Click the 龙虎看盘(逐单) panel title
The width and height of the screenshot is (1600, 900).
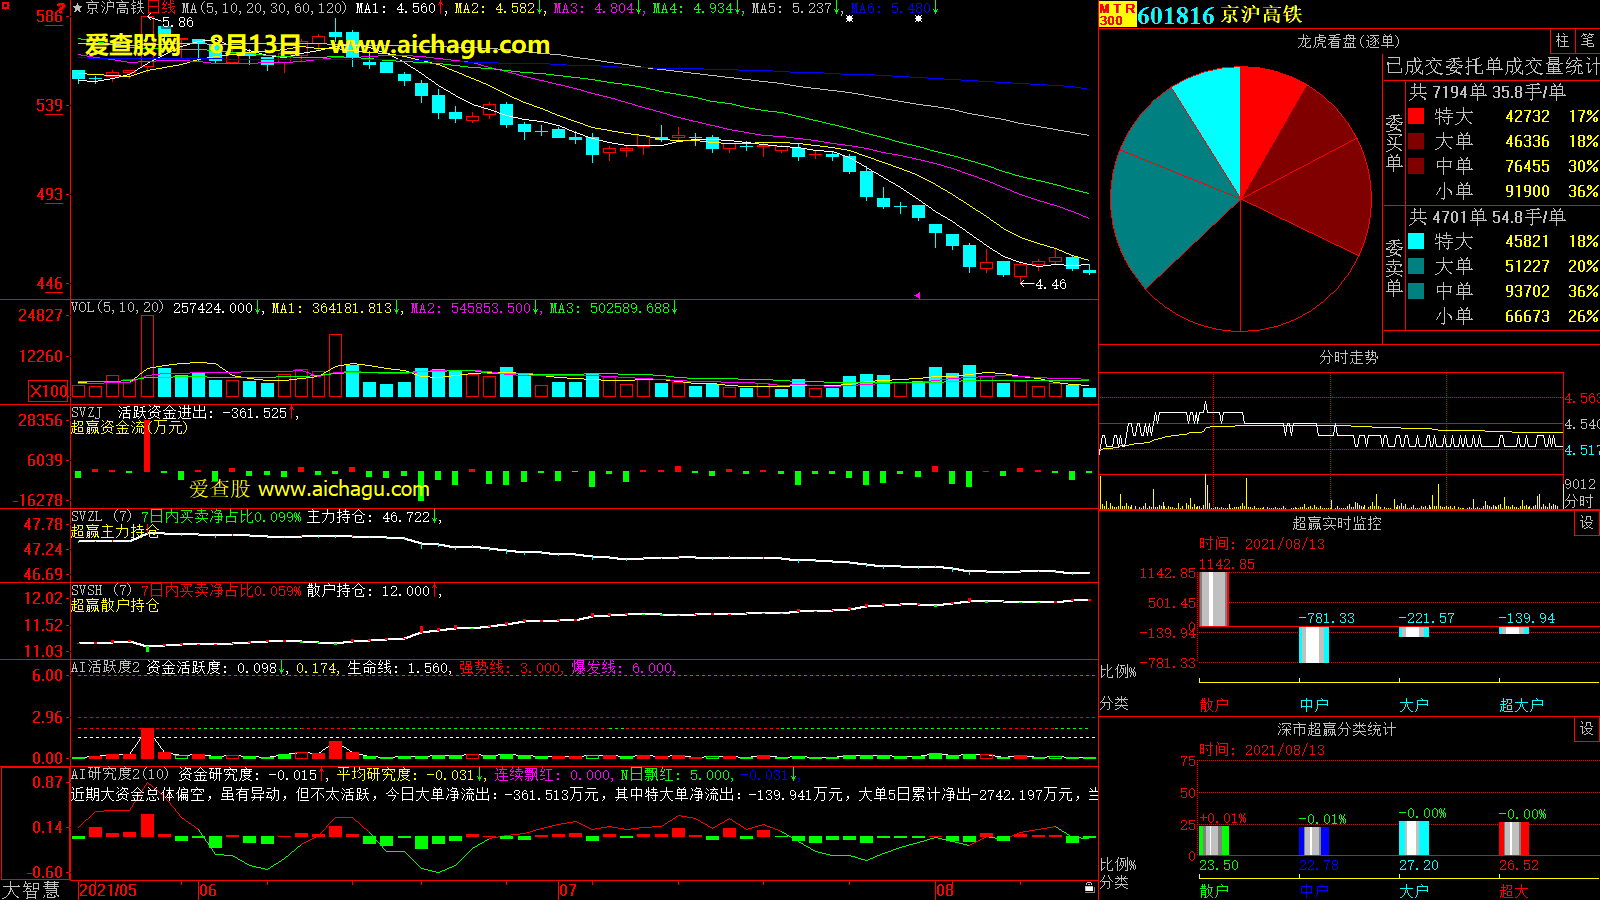point(1348,41)
